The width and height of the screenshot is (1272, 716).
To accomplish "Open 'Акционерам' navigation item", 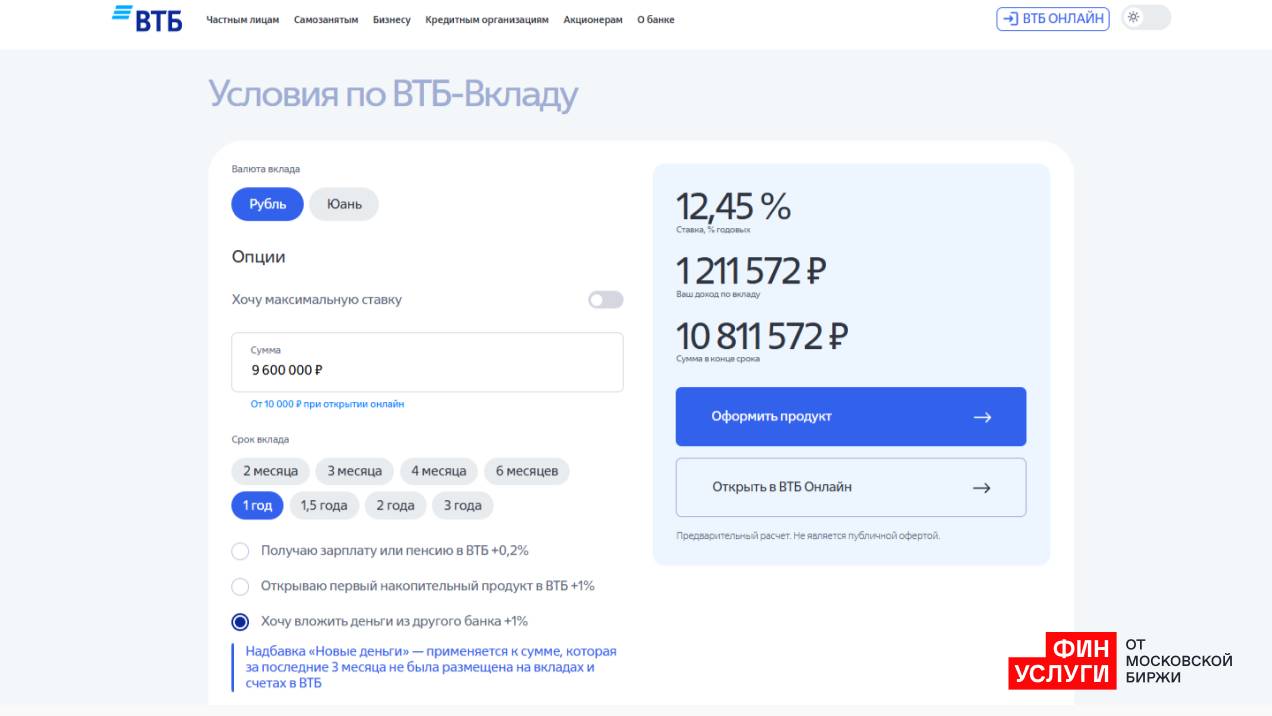I will click(x=592, y=20).
